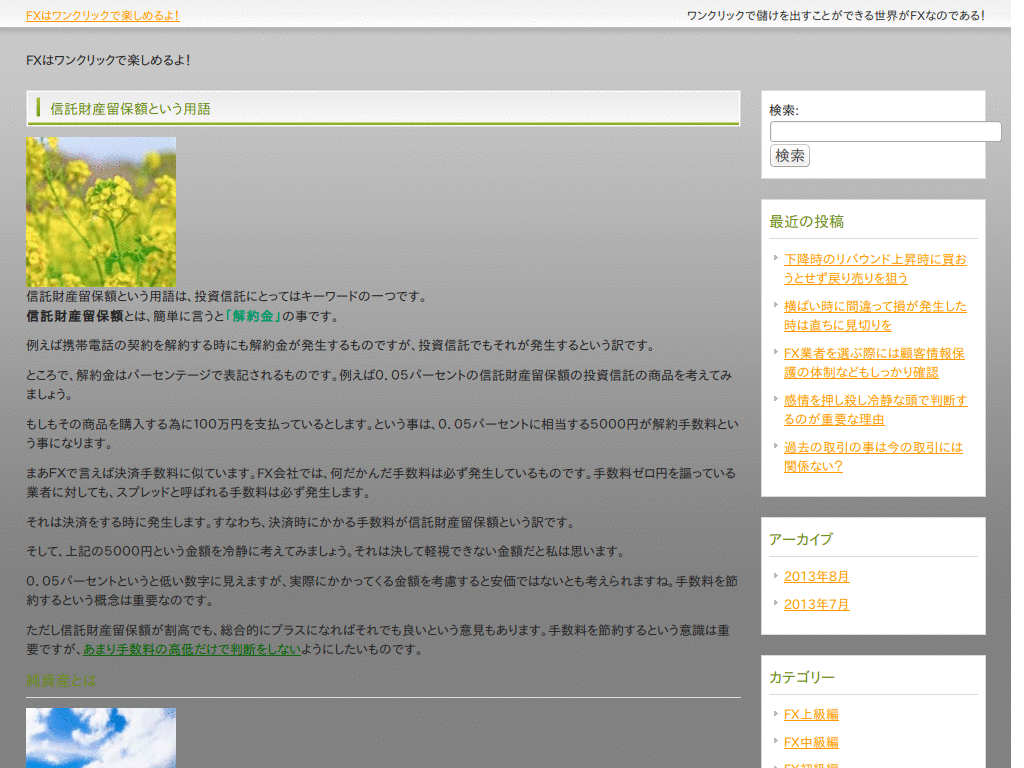Viewport: 1024px width, 768px height.
Task: Open post 過去の取引の事は今の取引には関係ない?
Action: (873, 456)
